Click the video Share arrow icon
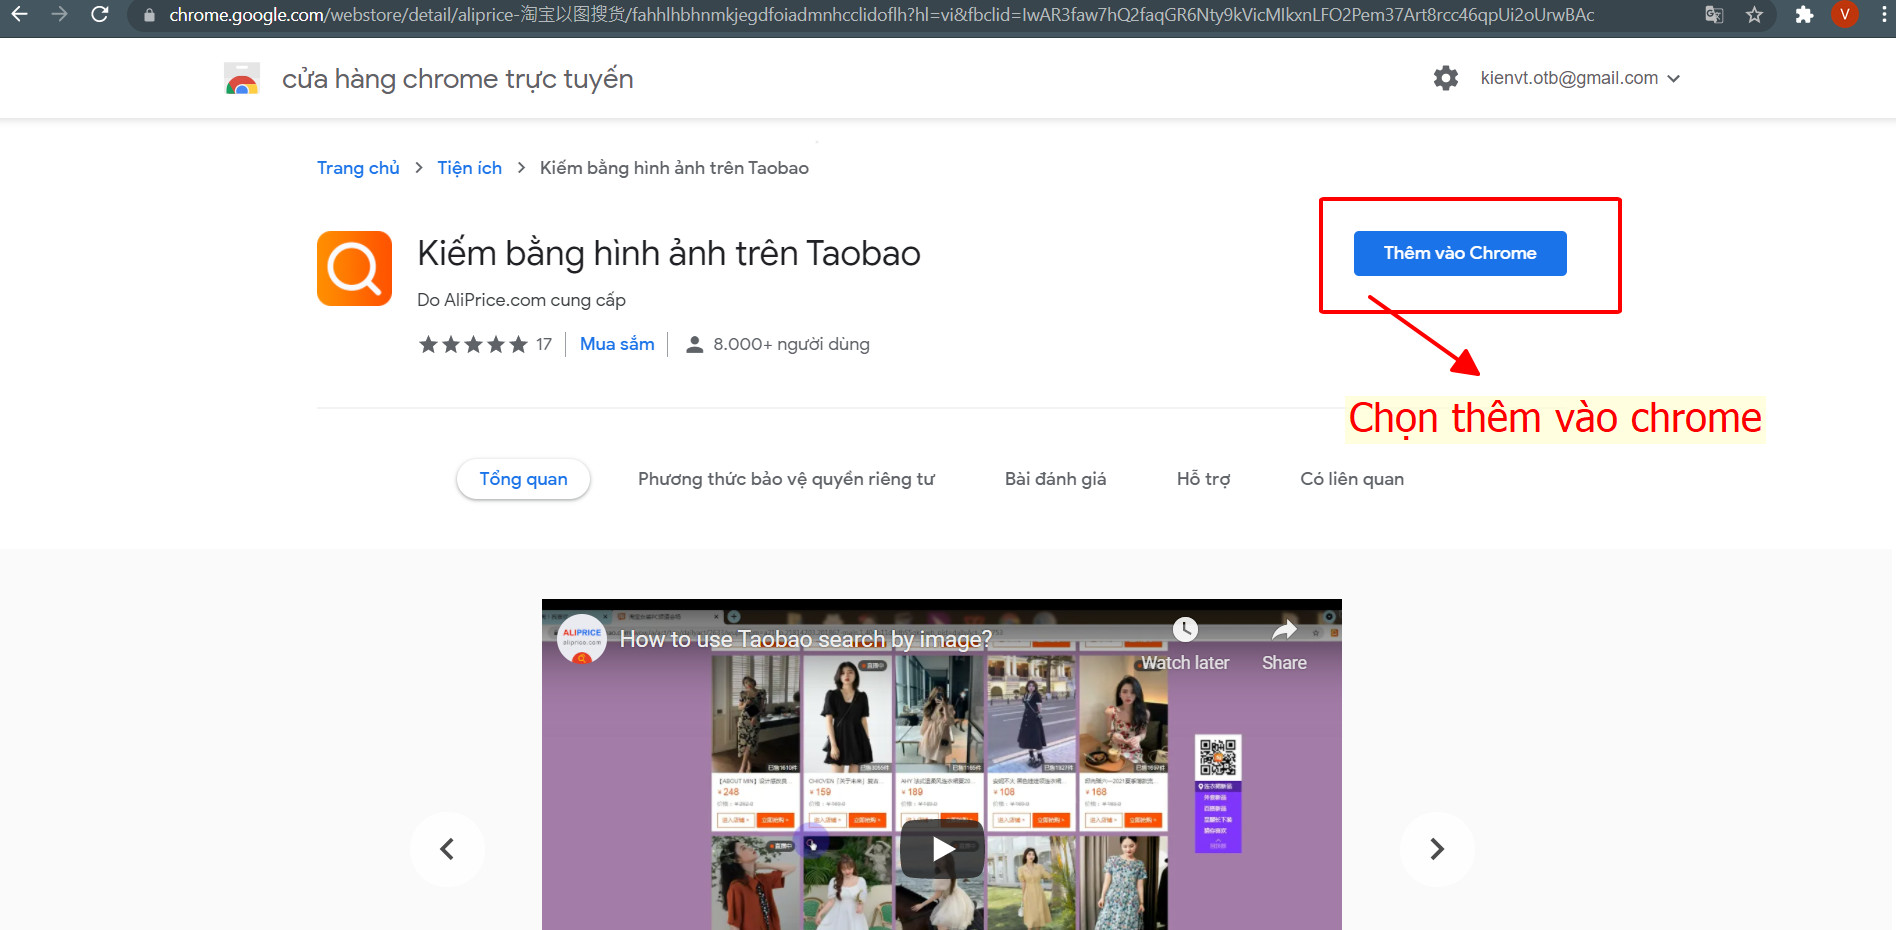This screenshot has height=930, width=1896. click(x=1284, y=629)
